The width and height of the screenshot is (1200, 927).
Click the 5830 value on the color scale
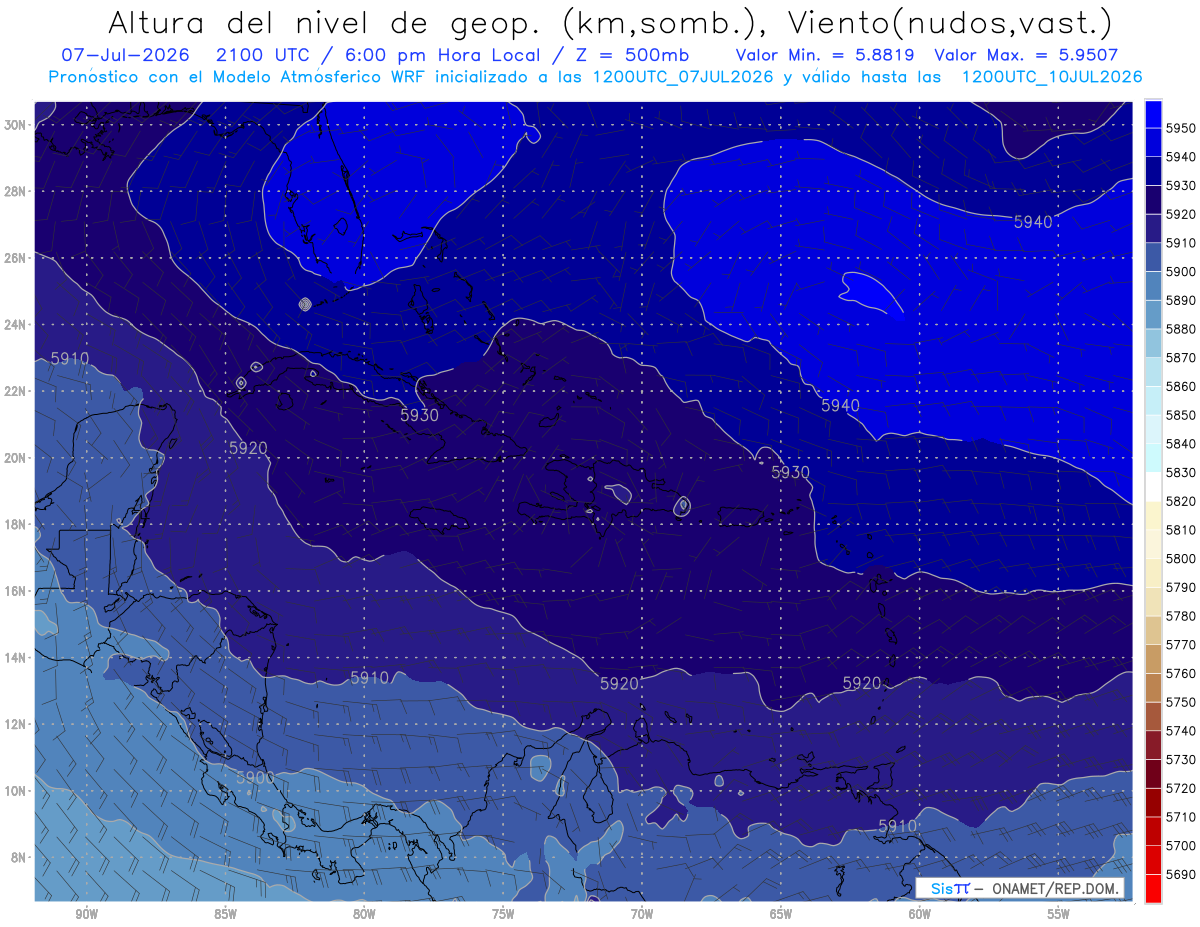pos(1181,472)
